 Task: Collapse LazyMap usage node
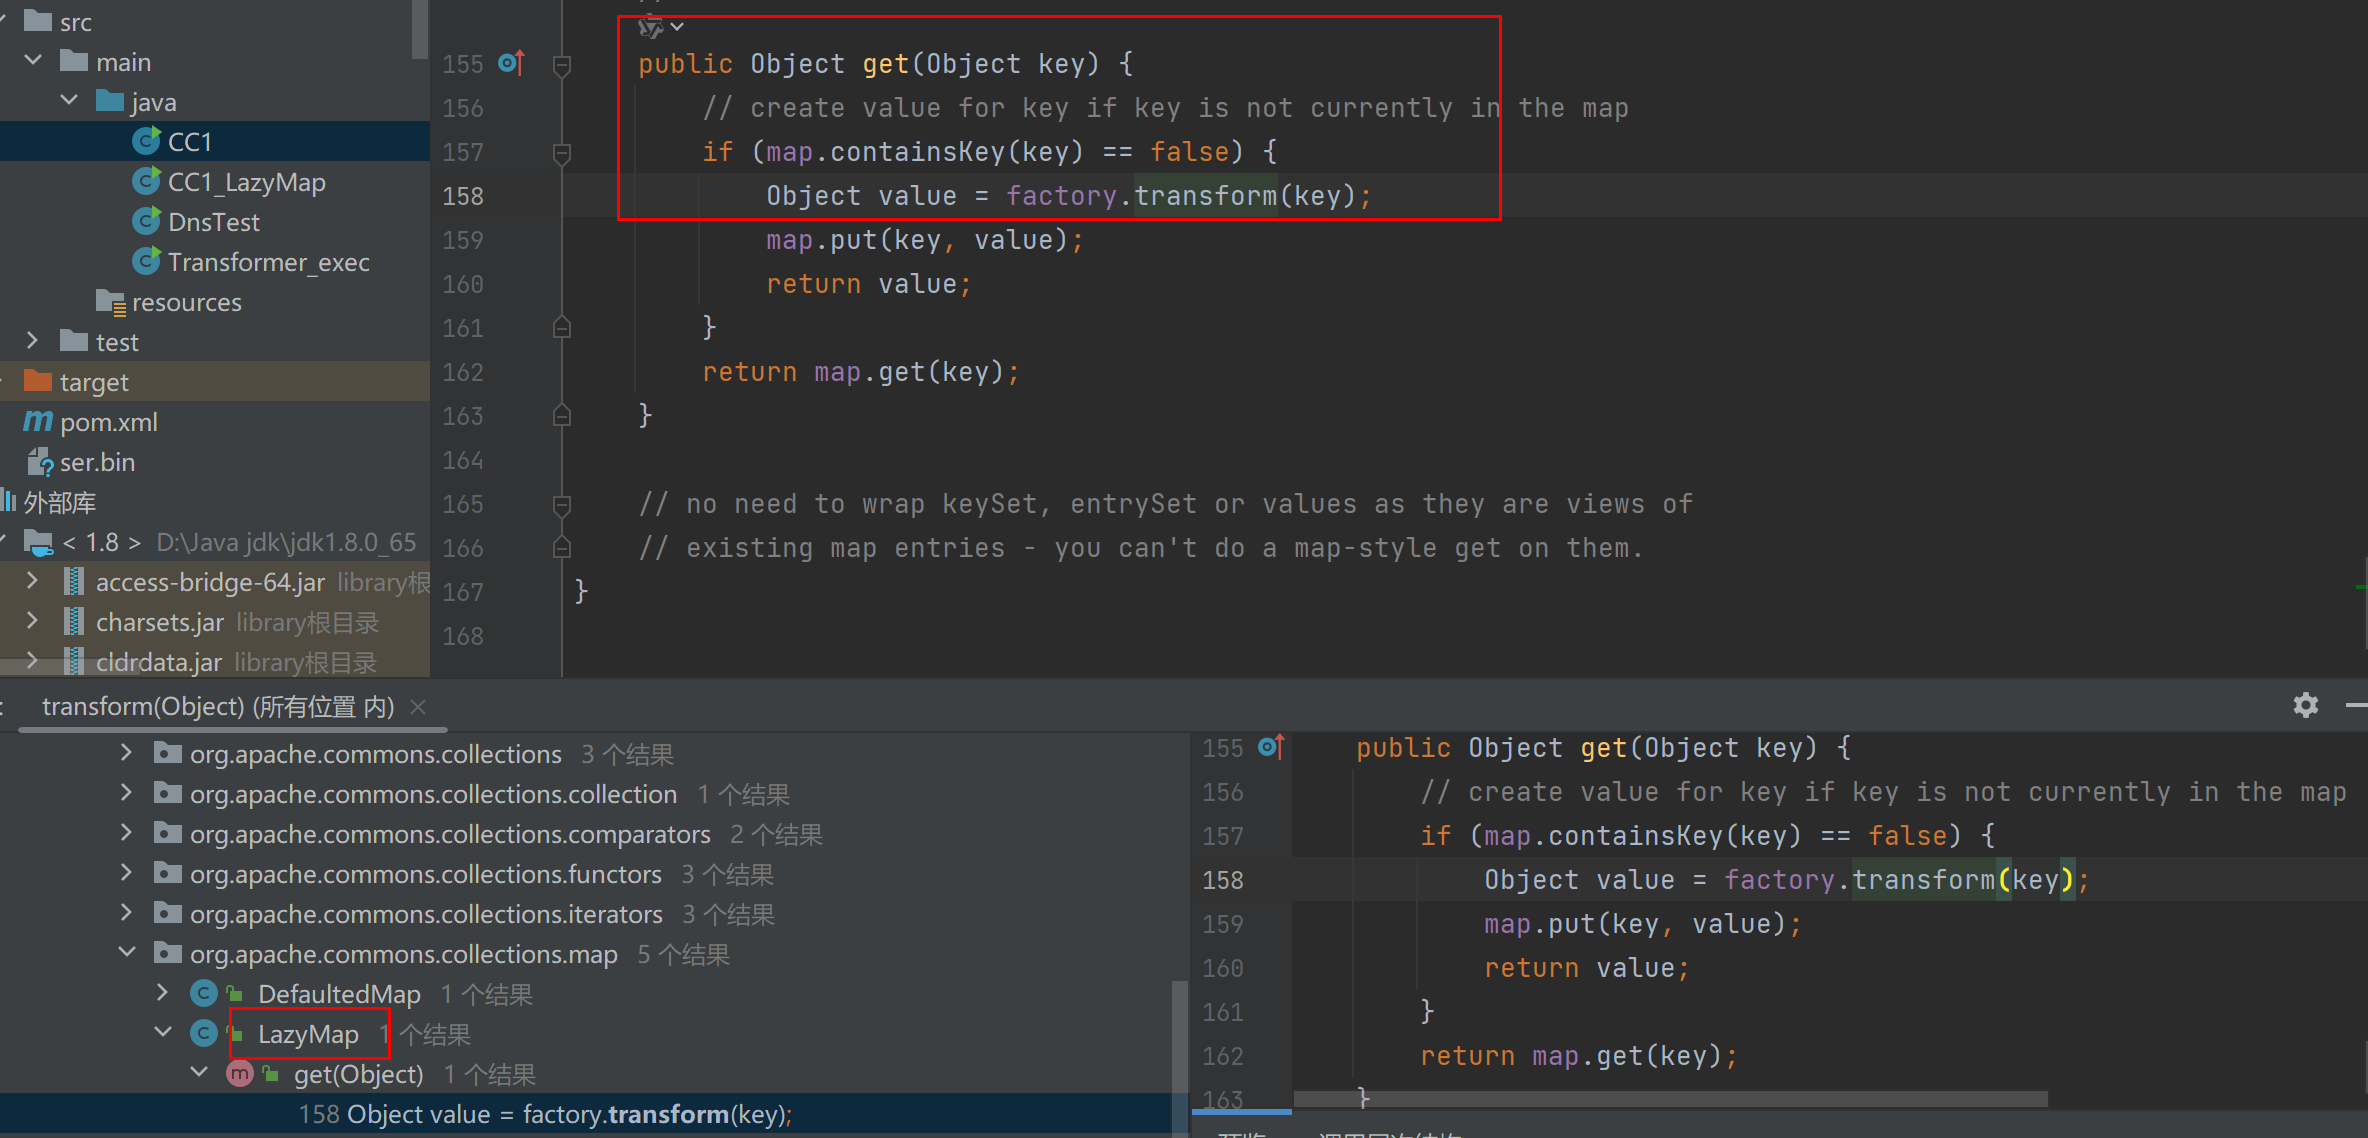pos(162,1033)
